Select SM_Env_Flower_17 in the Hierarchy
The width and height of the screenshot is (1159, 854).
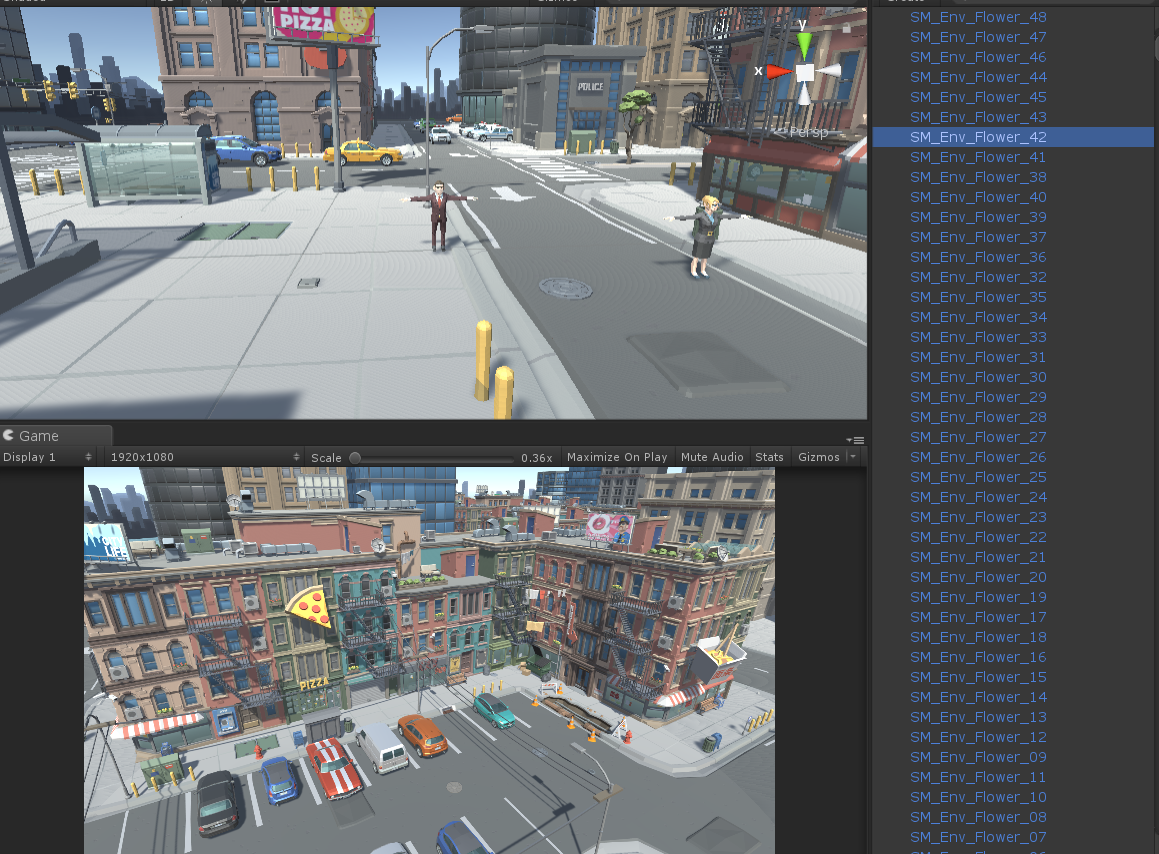(1013, 616)
